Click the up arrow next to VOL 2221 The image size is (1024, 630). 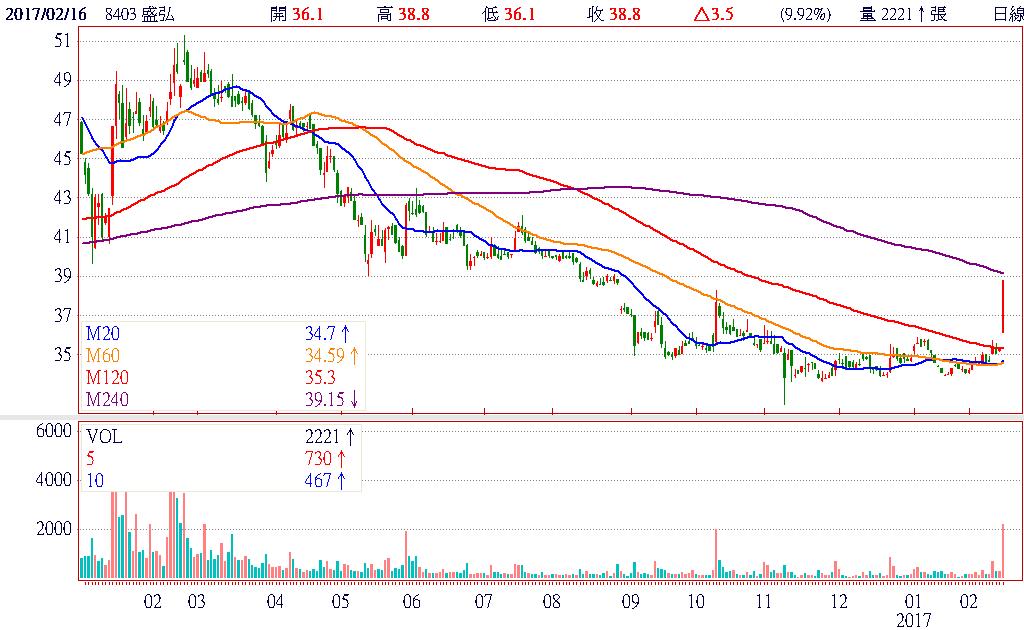tap(351, 437)
